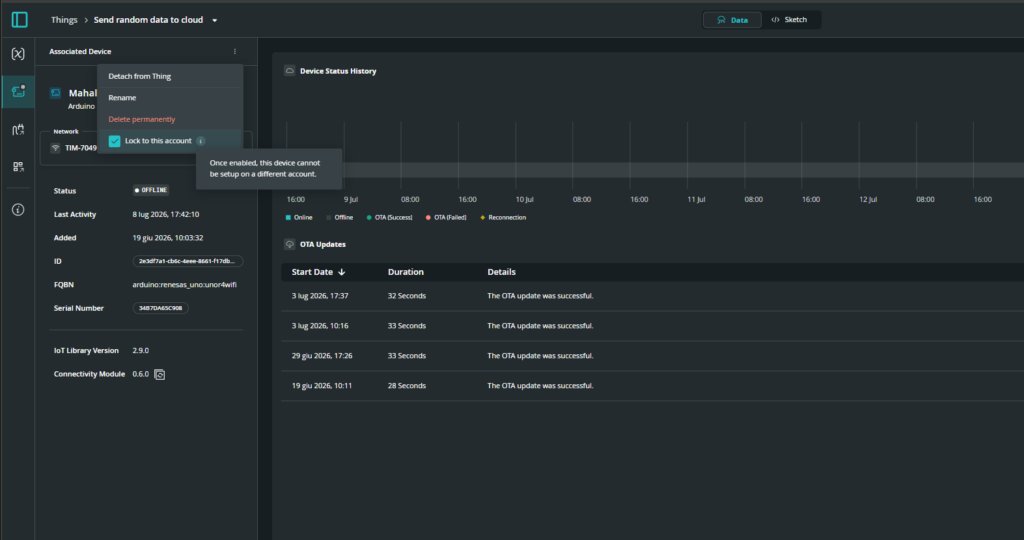The image size is (1024, 540).
Task: Click the IoT Library Version 2.9.0 value
Action: tap(140, 351)
